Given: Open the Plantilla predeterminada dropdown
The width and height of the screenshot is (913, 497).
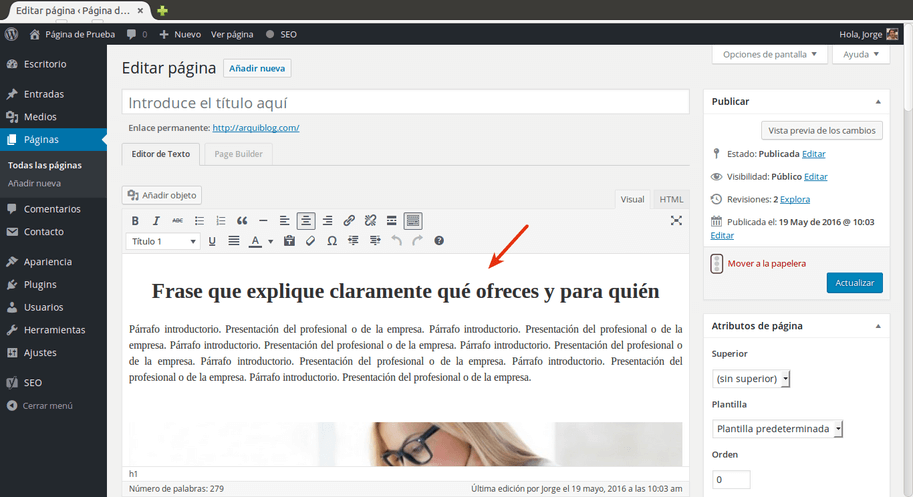Looking at the screenshot, I should click(777, 428).
